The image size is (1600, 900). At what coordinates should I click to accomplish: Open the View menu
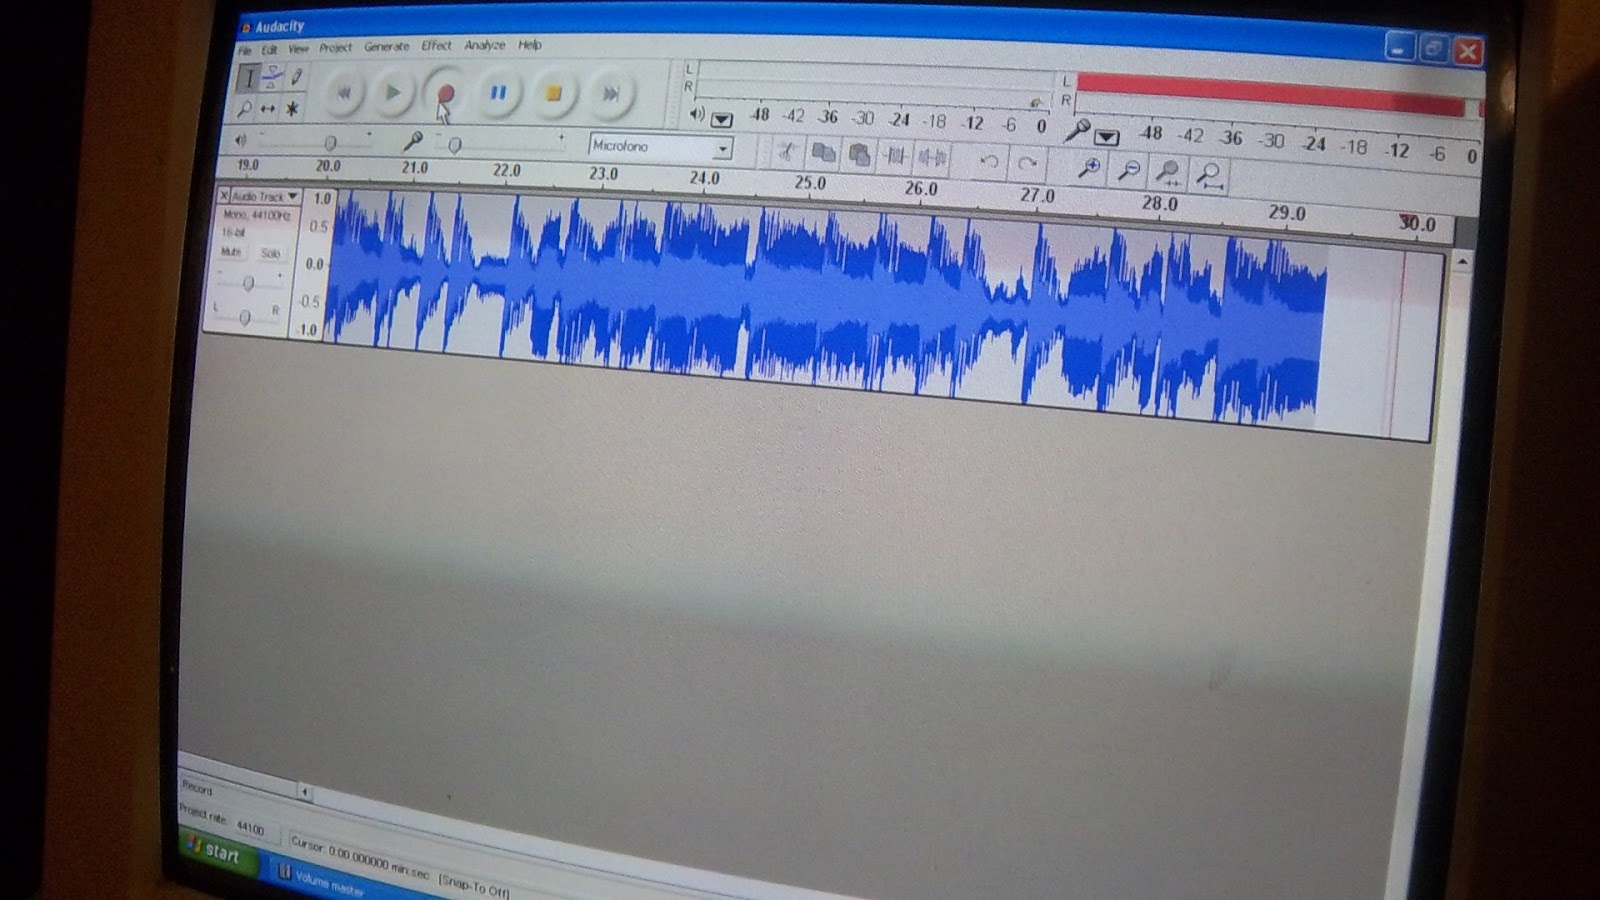[298, 48]
